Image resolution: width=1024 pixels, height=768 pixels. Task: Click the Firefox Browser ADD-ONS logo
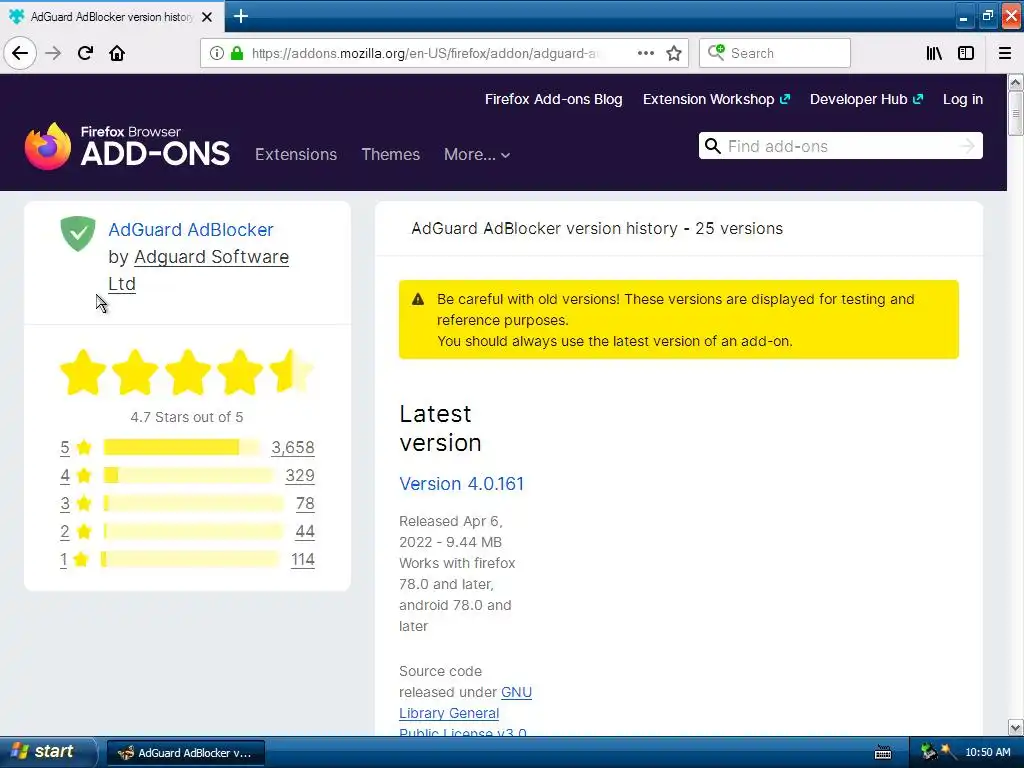click(x=127, y=146)
